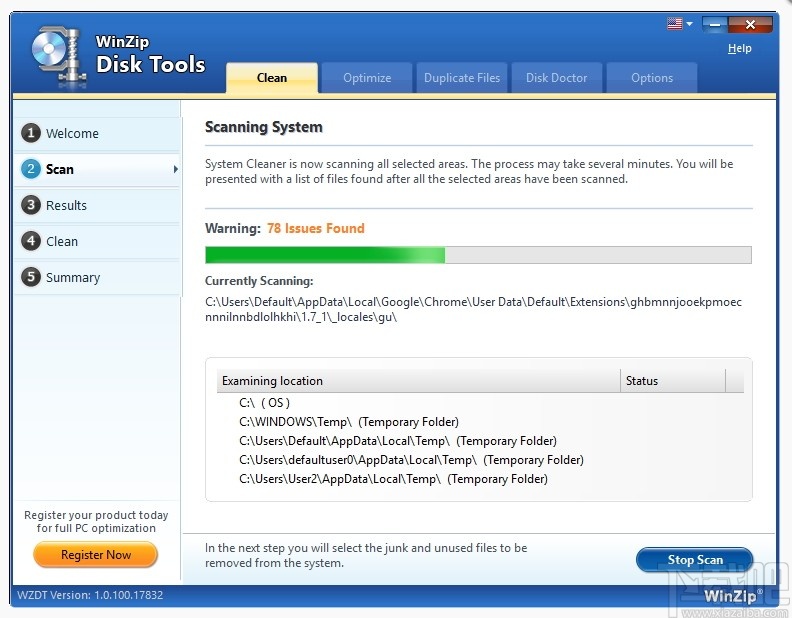Open the Disk Doctor tab
This screenshot has width=792, height=618.
(557, 78)
